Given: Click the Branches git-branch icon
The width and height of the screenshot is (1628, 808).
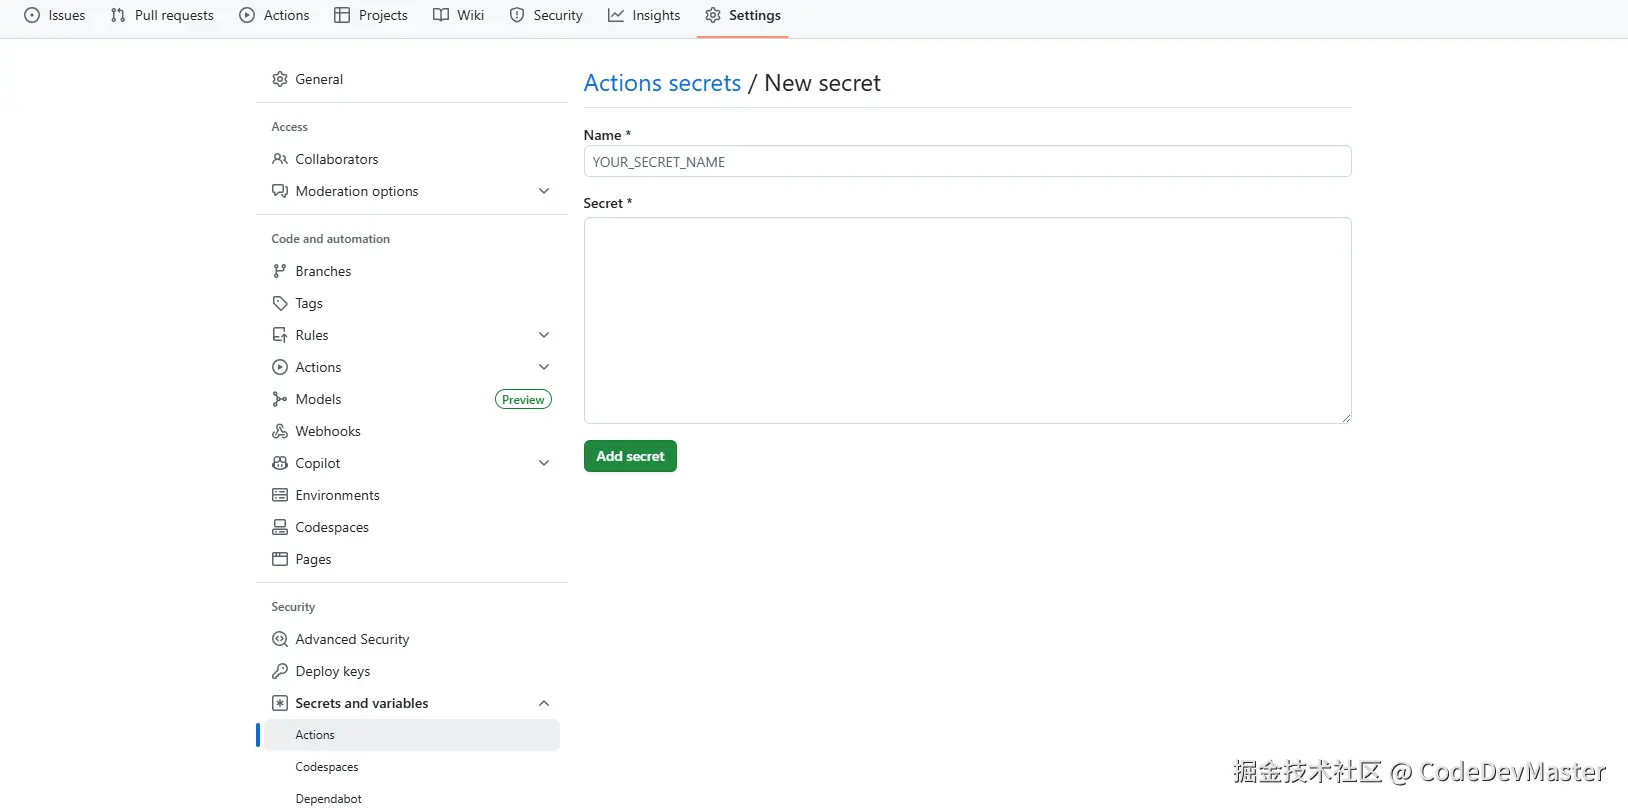Looking at the screenshot, I should click(x=280, y=271).
